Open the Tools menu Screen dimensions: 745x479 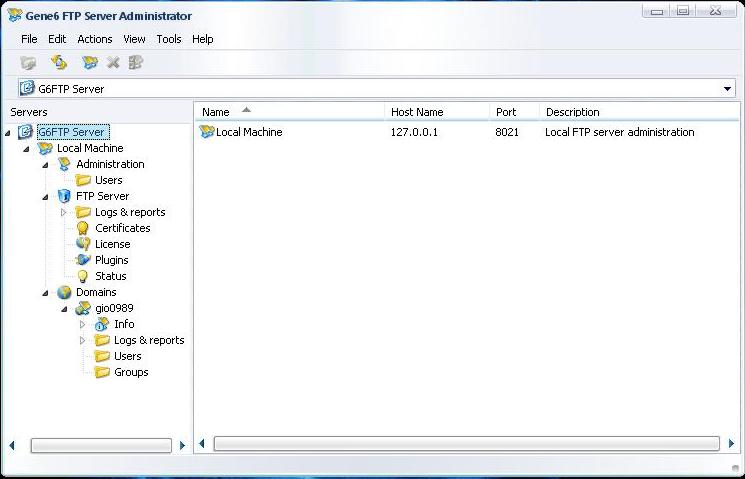169,39
